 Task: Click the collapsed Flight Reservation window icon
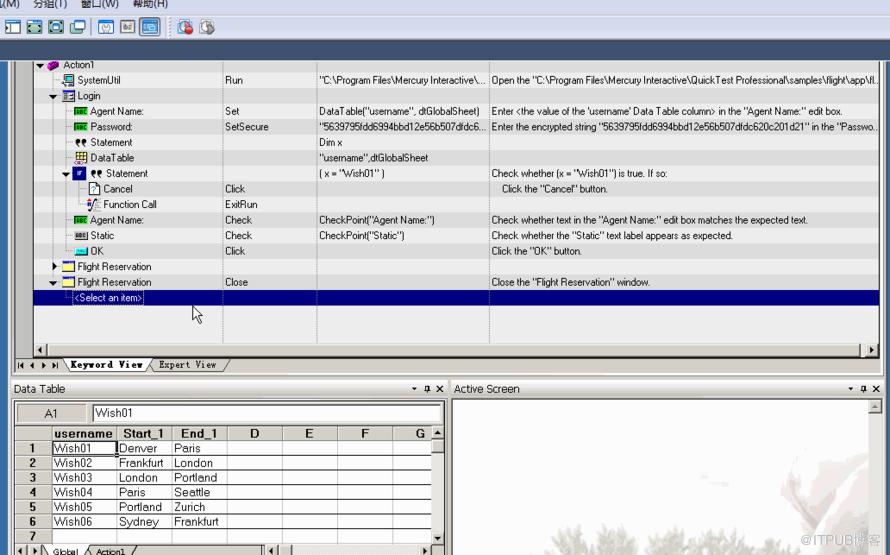coord(69,267)
